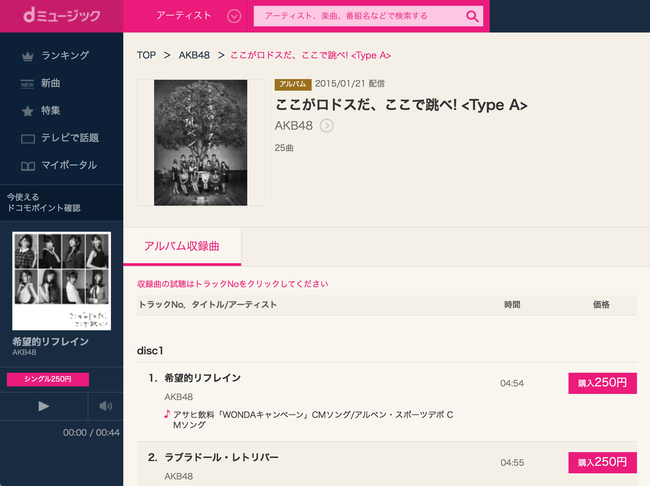Image resolution: width=650 pixels, height=486 pixels.
Task: Click the music note icon on track 1 tie-up
Action: click(x=167, y=414)
